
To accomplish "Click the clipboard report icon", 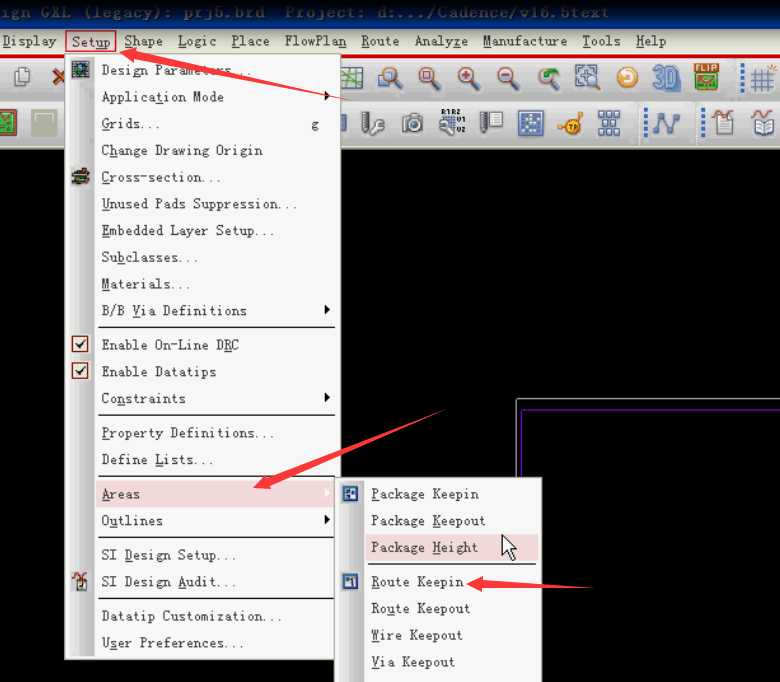I will pyautogui.click(x=724, y=123).
